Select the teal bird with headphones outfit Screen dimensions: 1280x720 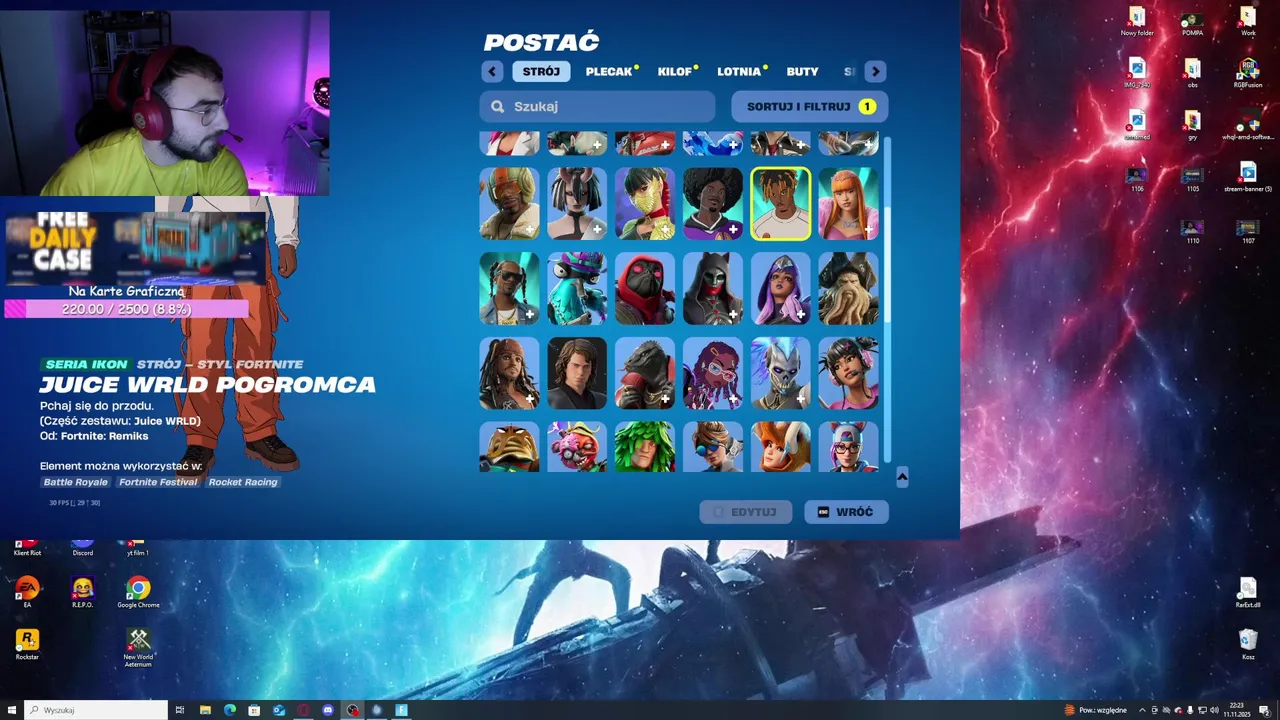pos(577,289)
